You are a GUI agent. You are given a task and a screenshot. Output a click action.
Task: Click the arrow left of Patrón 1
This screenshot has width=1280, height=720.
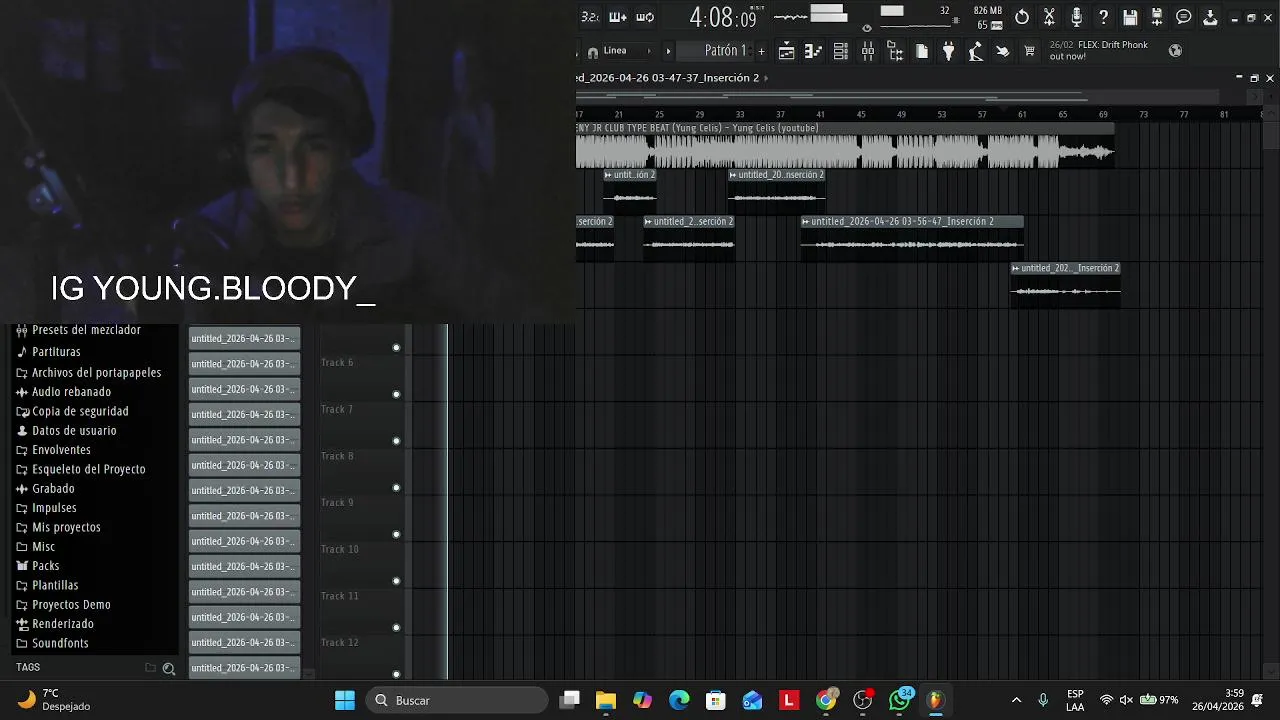(668, 51)
